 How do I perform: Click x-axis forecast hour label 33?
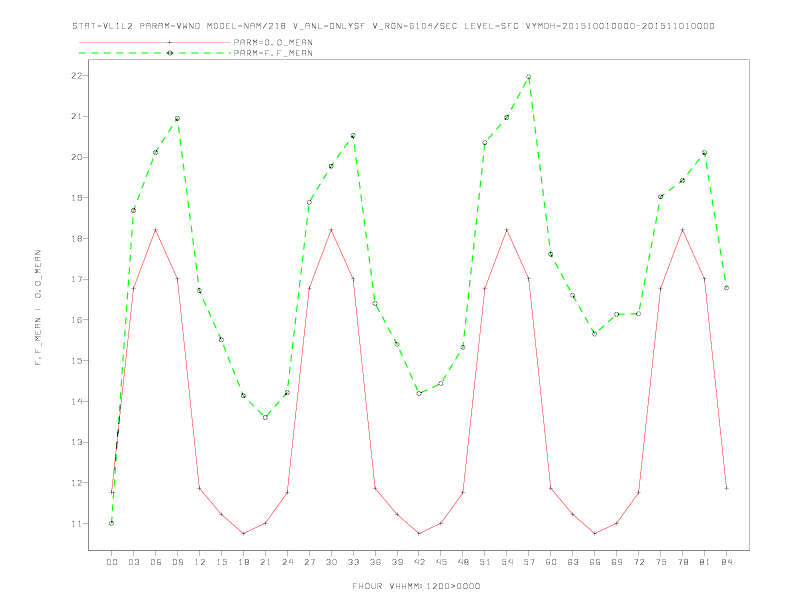(353, 562)
